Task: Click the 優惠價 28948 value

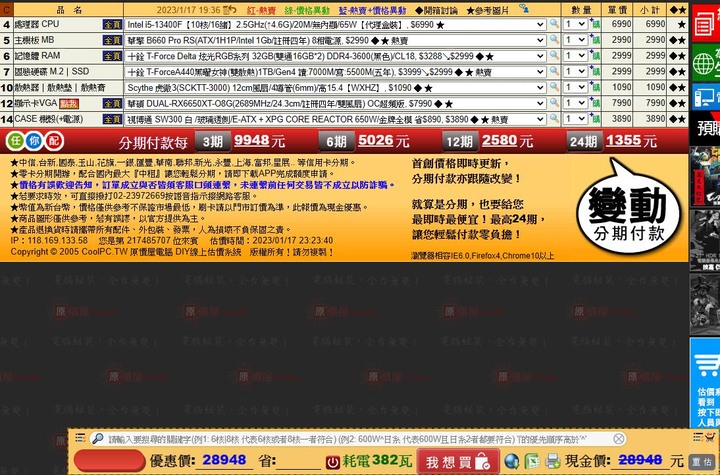Action: (x=224, y=460)
